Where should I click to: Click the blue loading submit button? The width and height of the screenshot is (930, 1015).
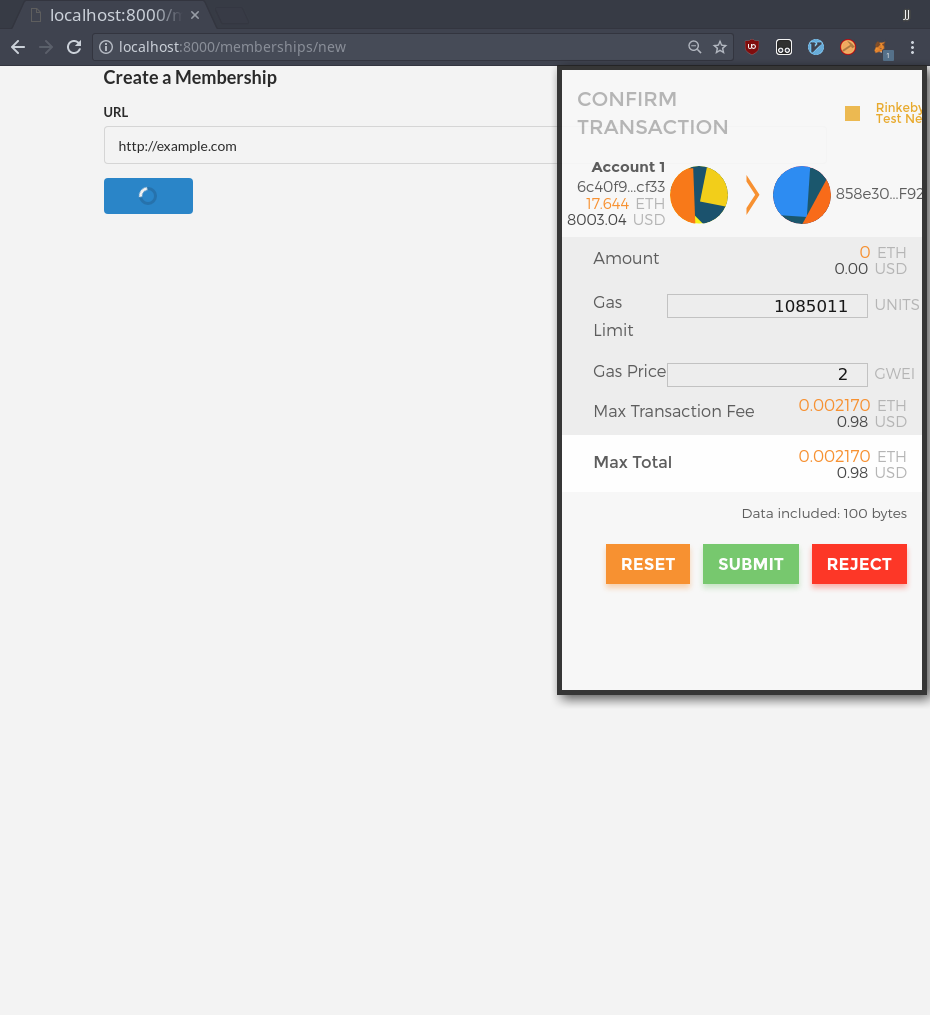click(148, 195)
